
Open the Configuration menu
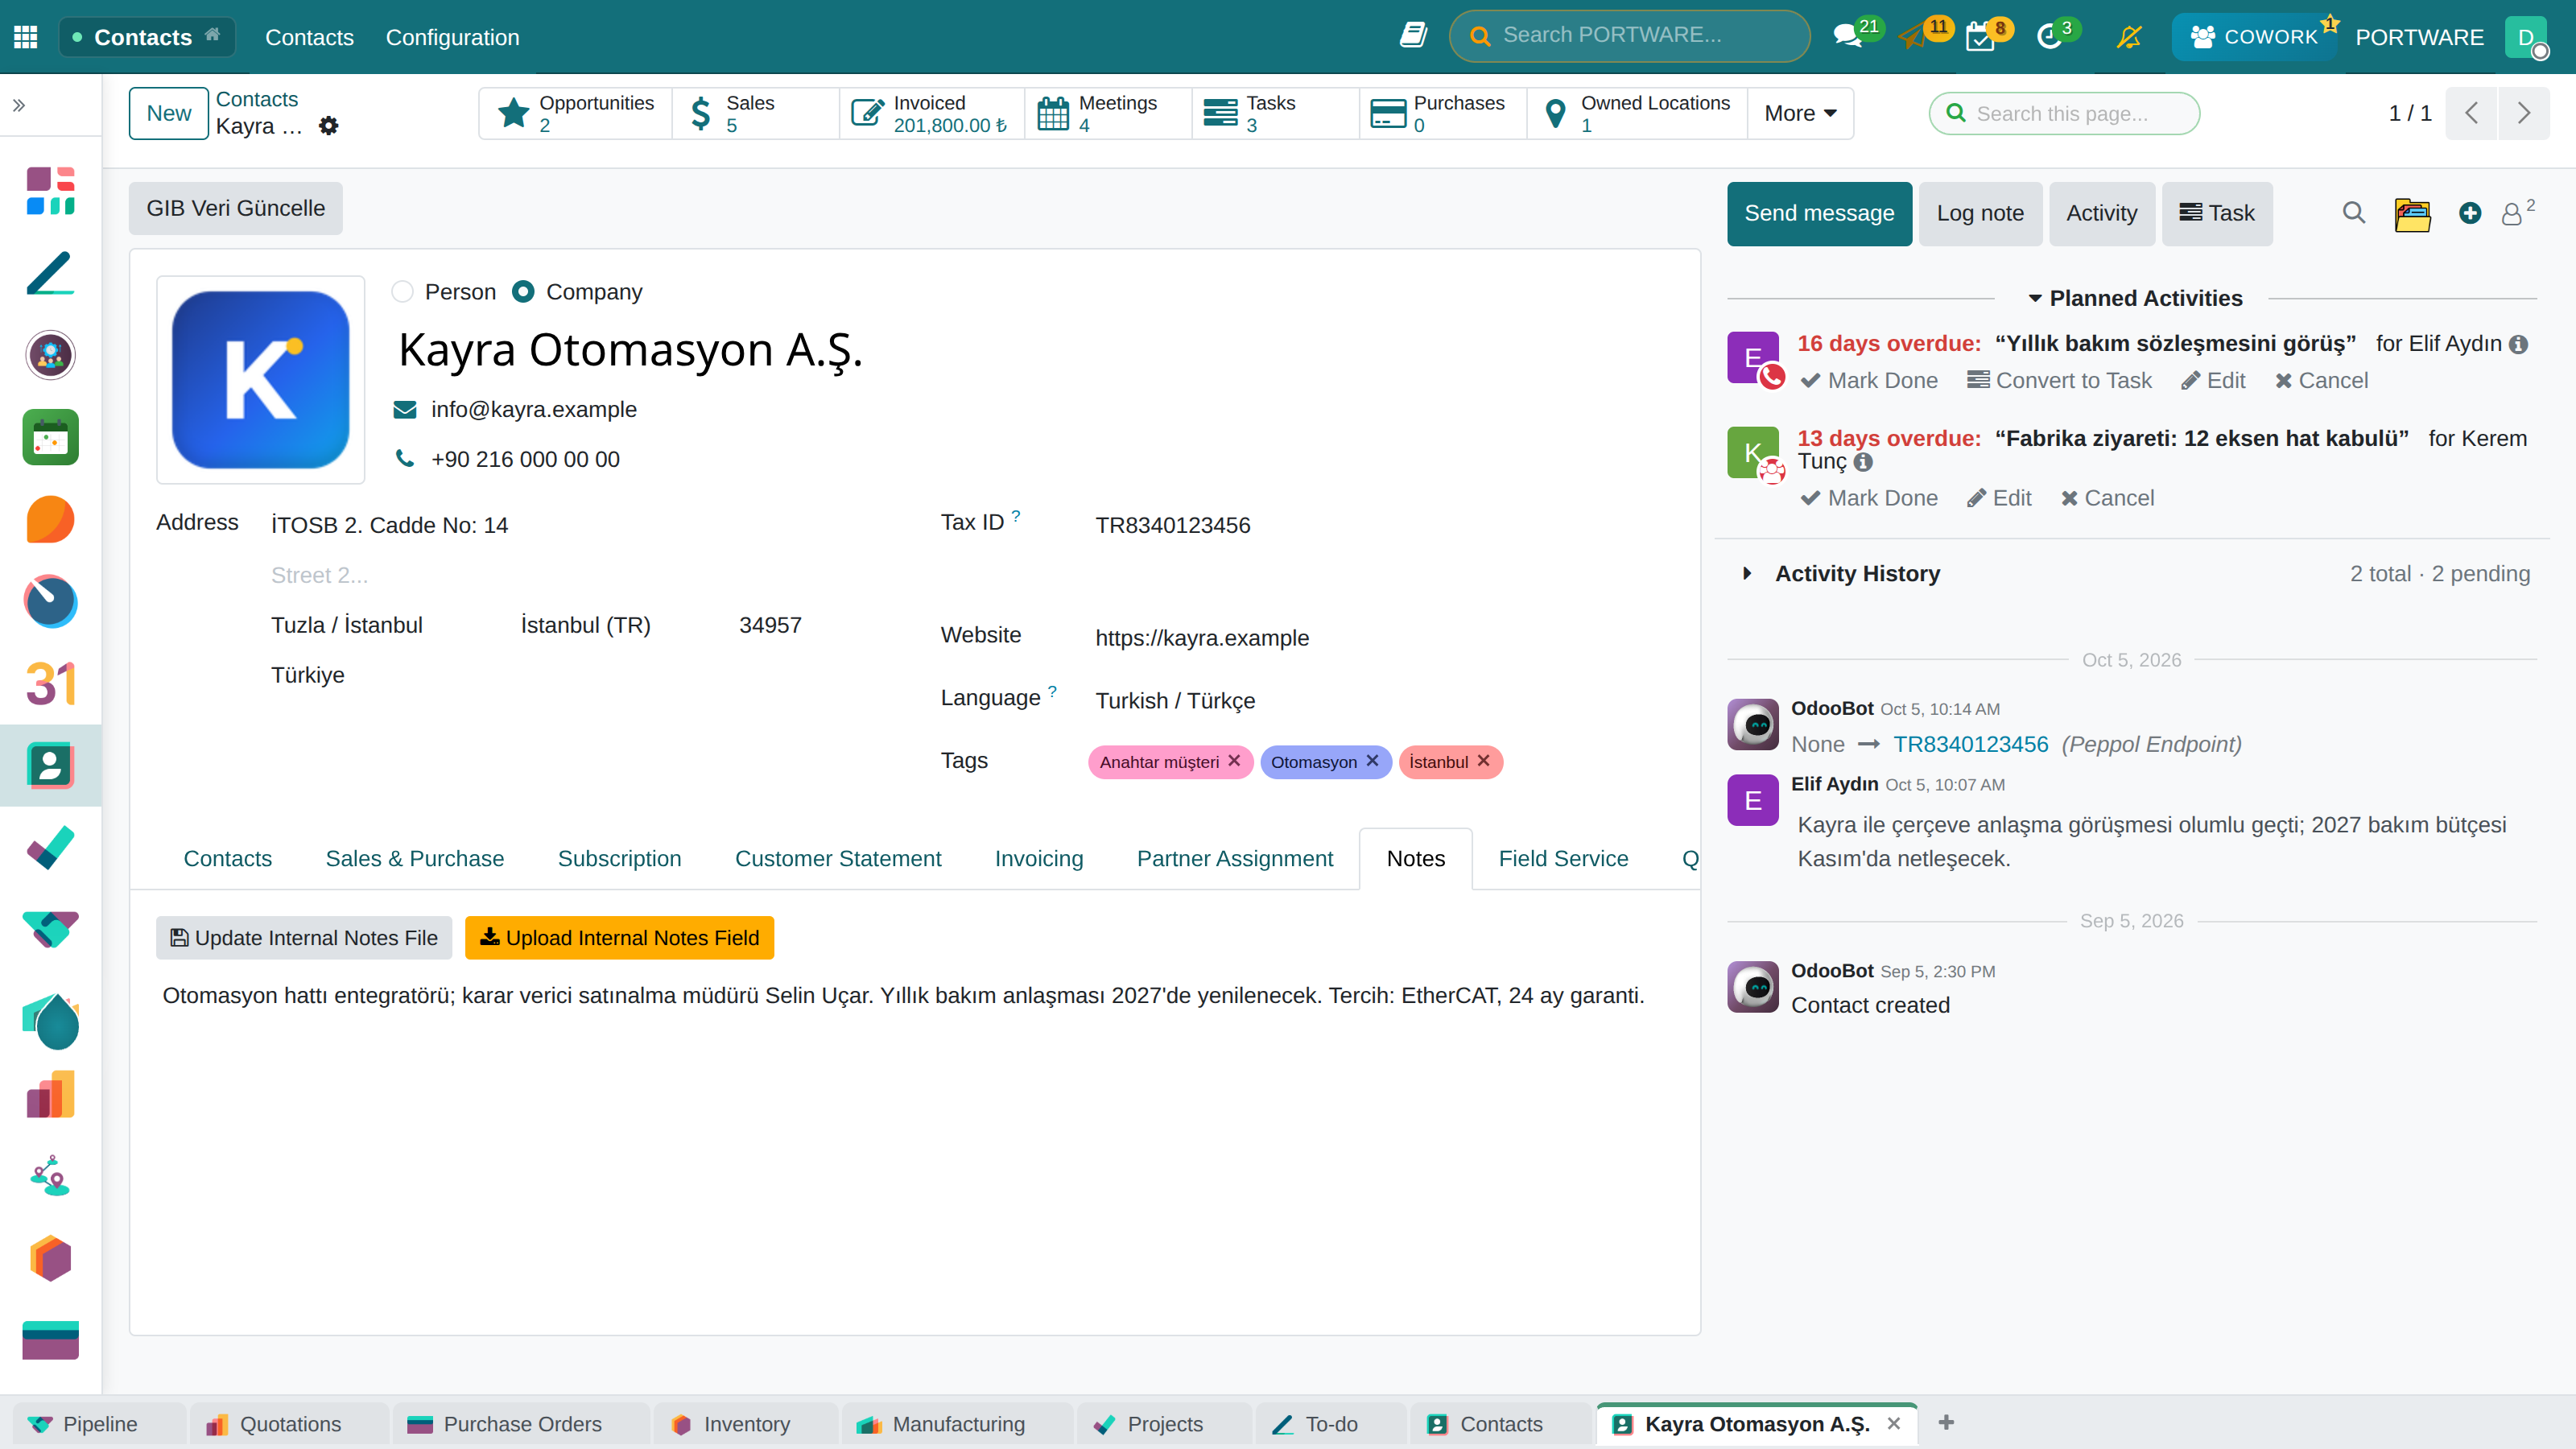point(452,37)
